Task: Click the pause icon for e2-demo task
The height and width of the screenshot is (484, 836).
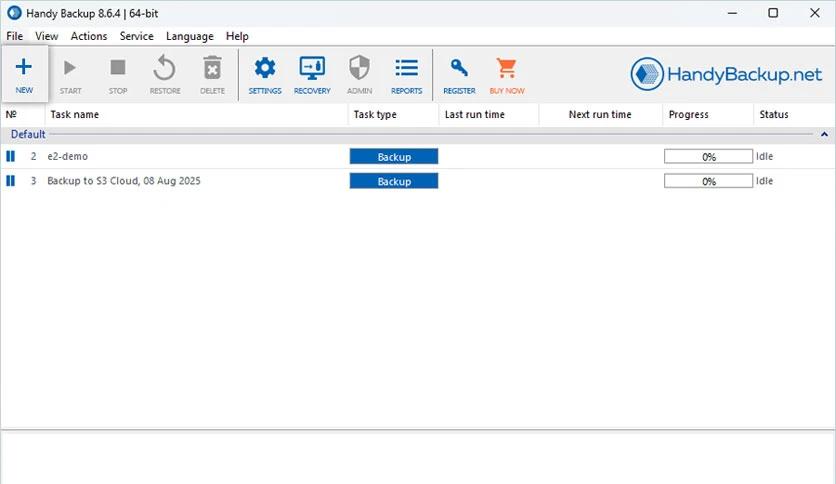Action: click(10, 156)
